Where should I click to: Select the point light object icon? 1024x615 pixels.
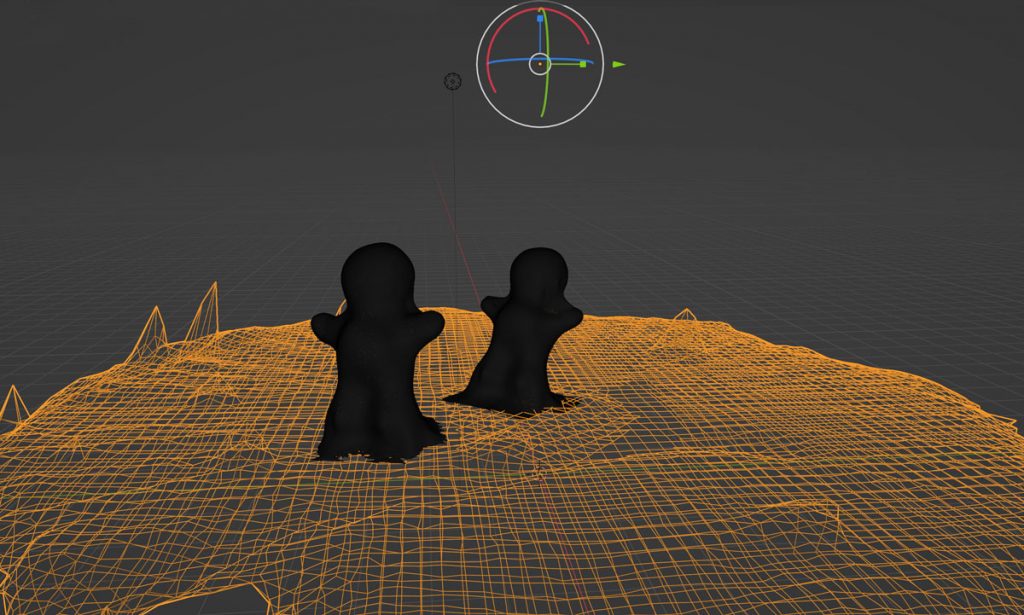click(x=453, y=82)
